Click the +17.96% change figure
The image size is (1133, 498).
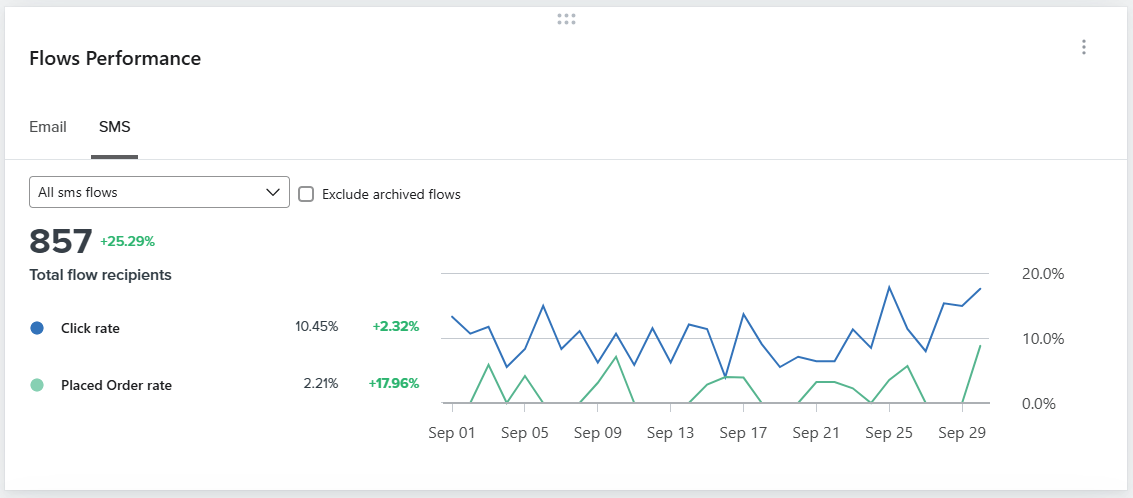(394, 383)
